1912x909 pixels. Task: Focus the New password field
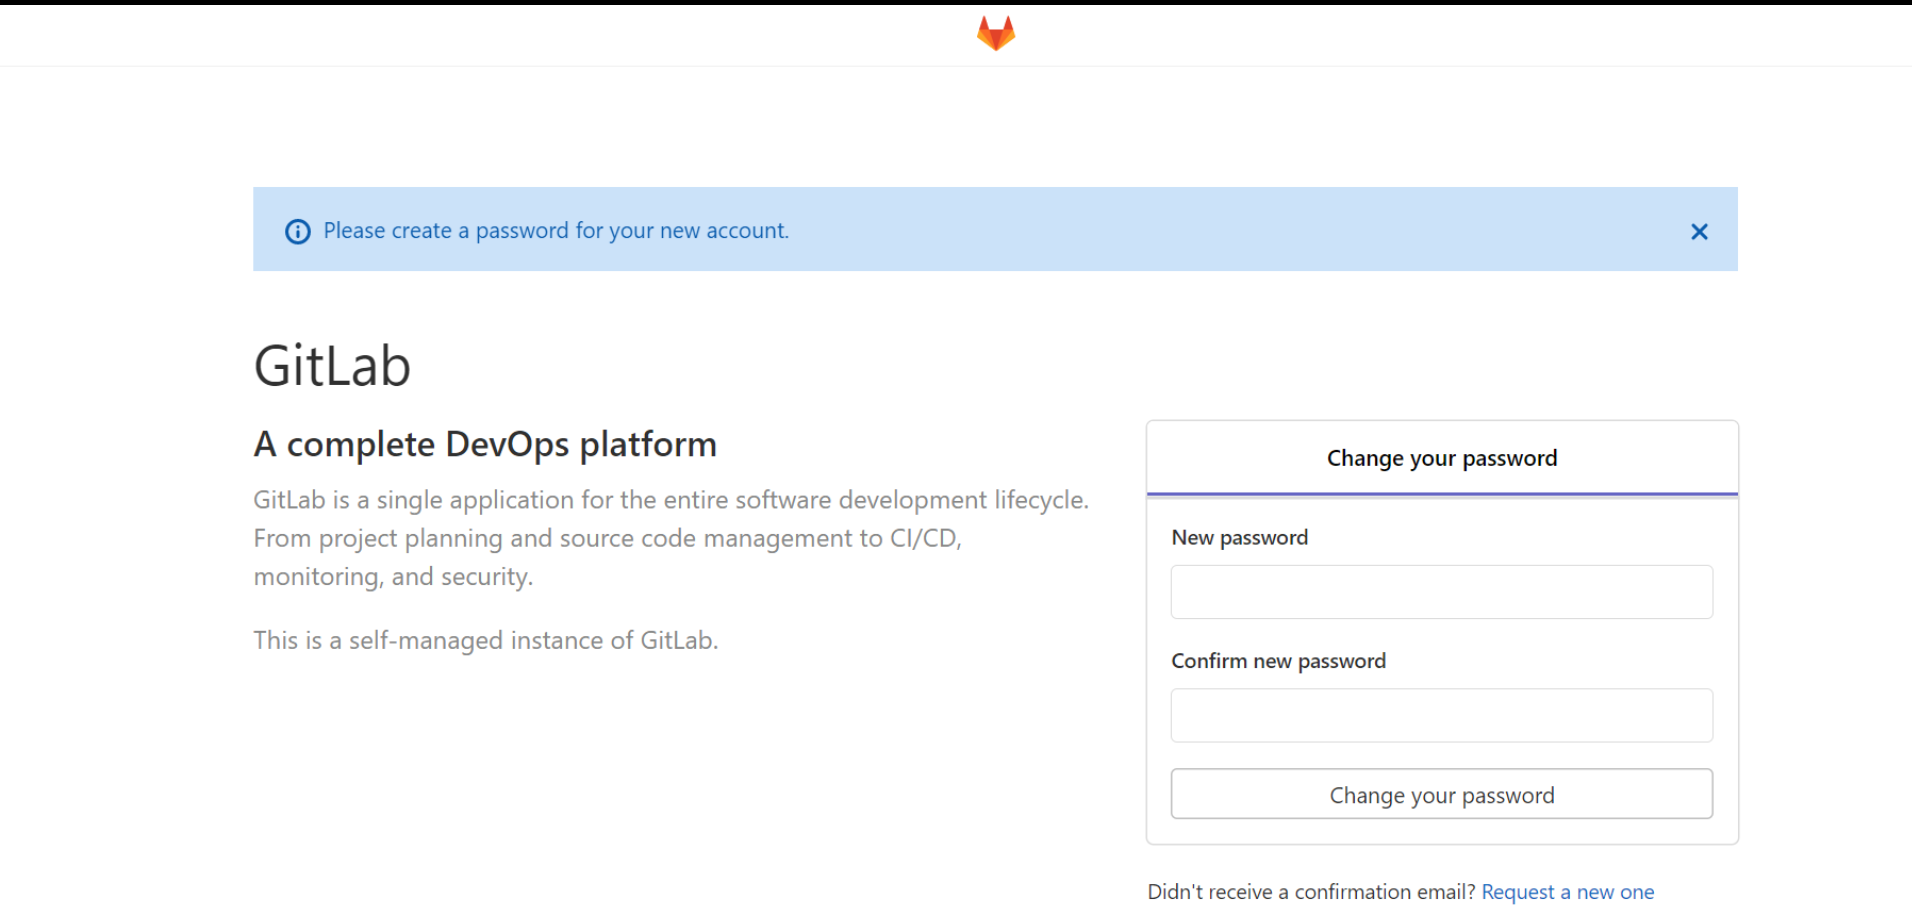click(1441, 592)
